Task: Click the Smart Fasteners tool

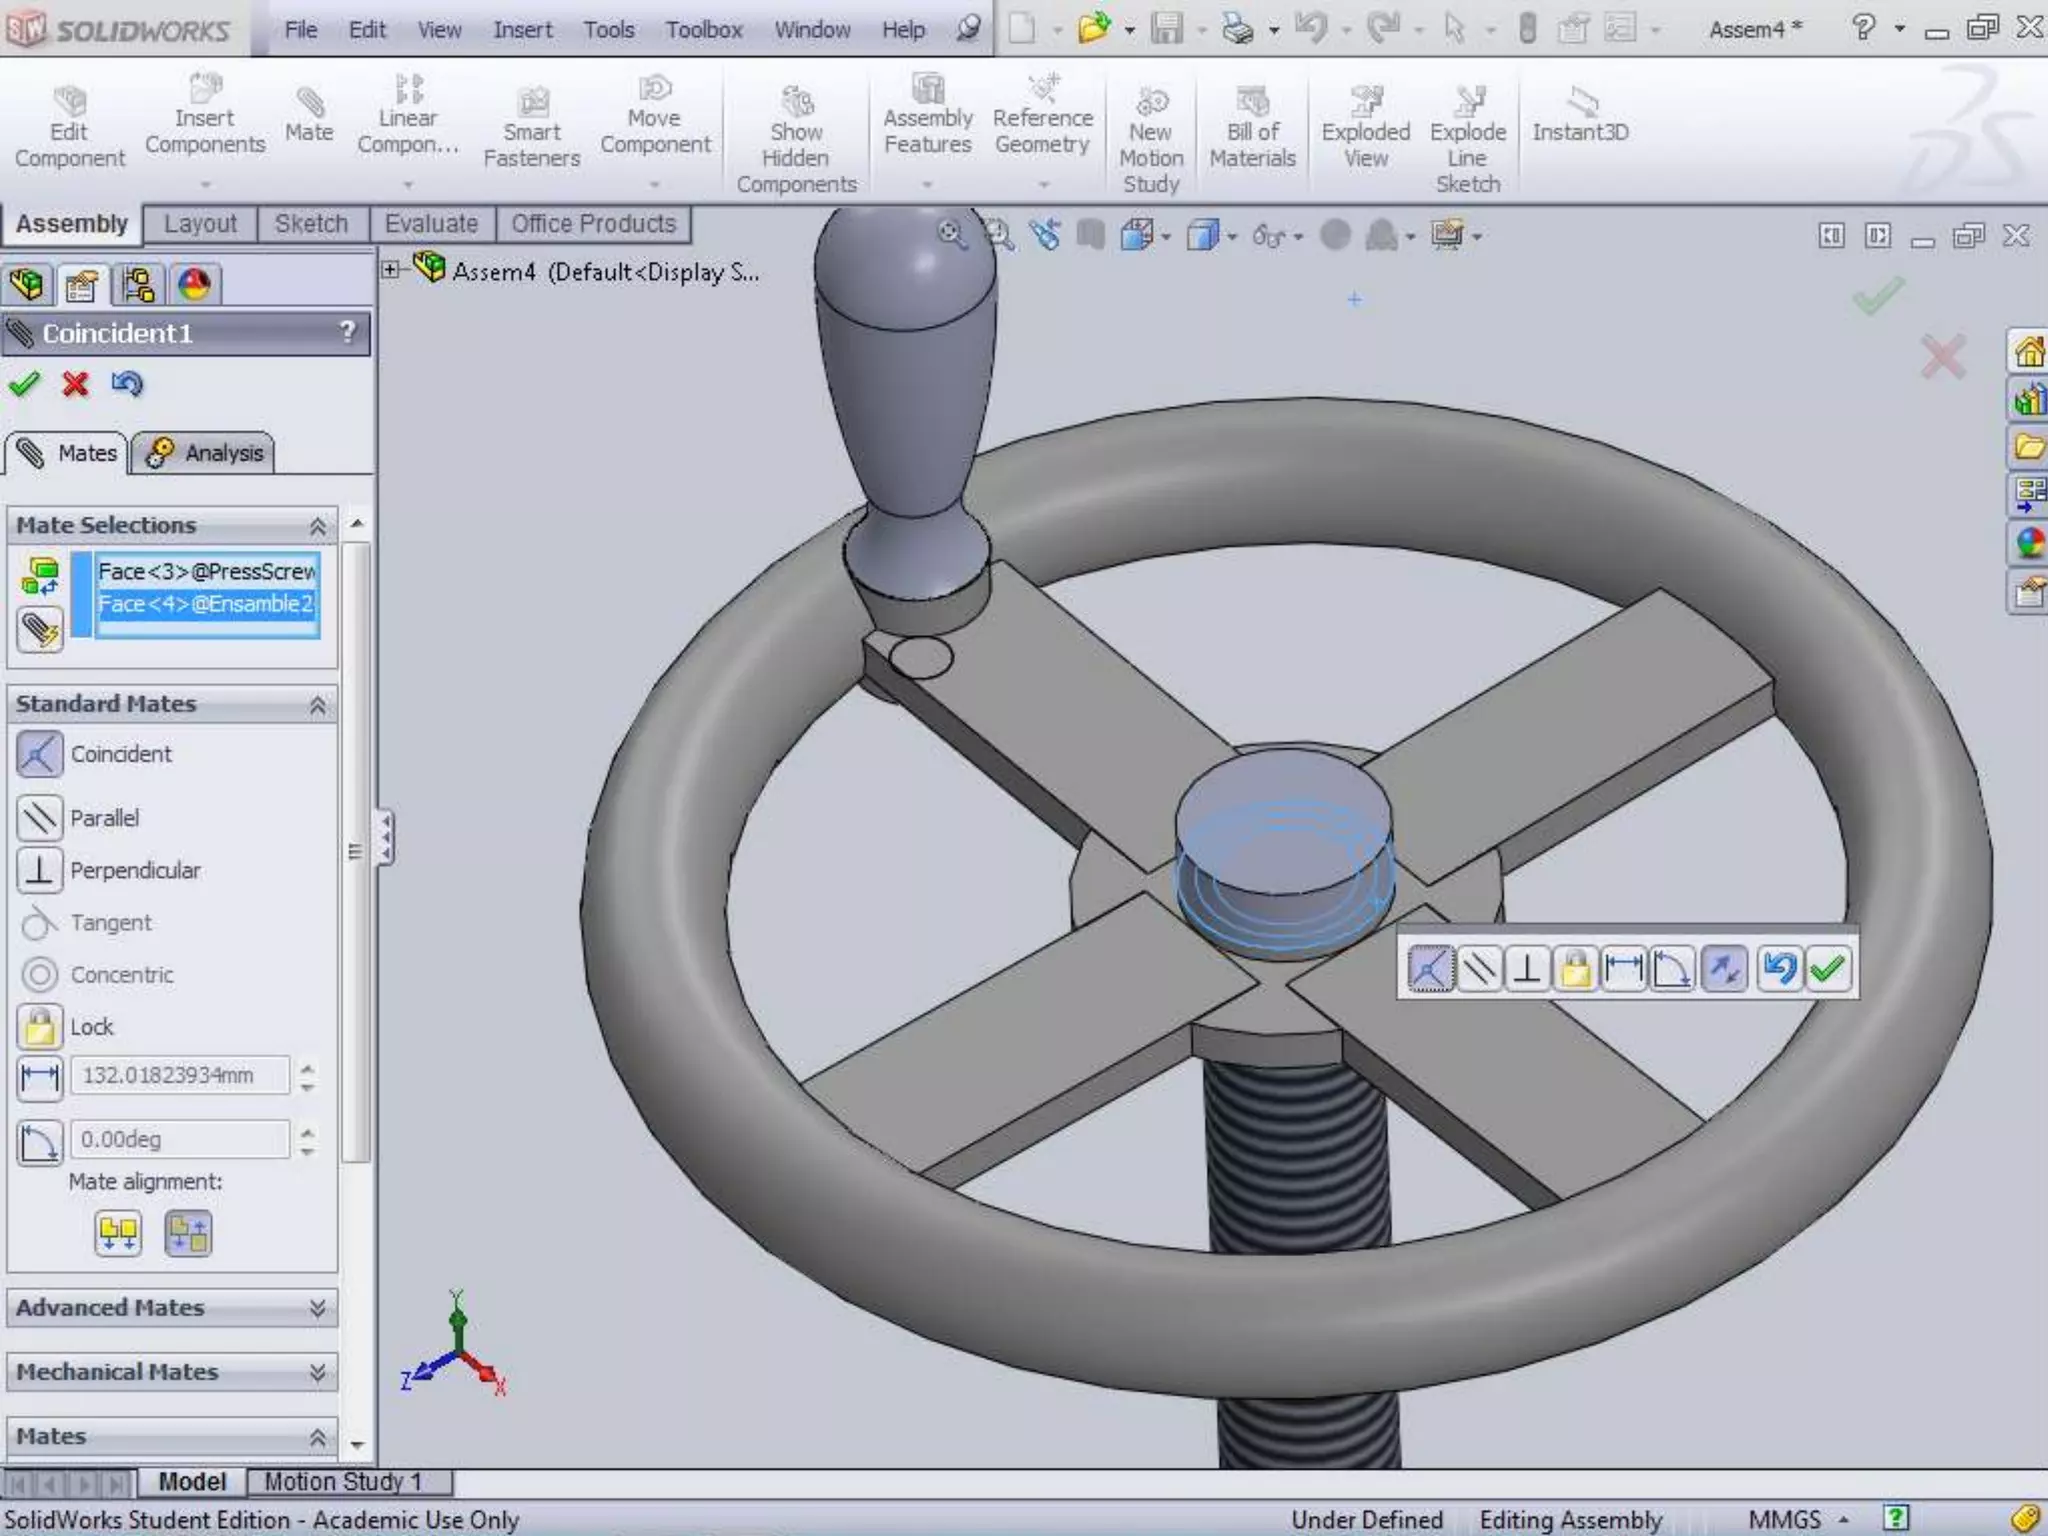Action: [531, 130]
